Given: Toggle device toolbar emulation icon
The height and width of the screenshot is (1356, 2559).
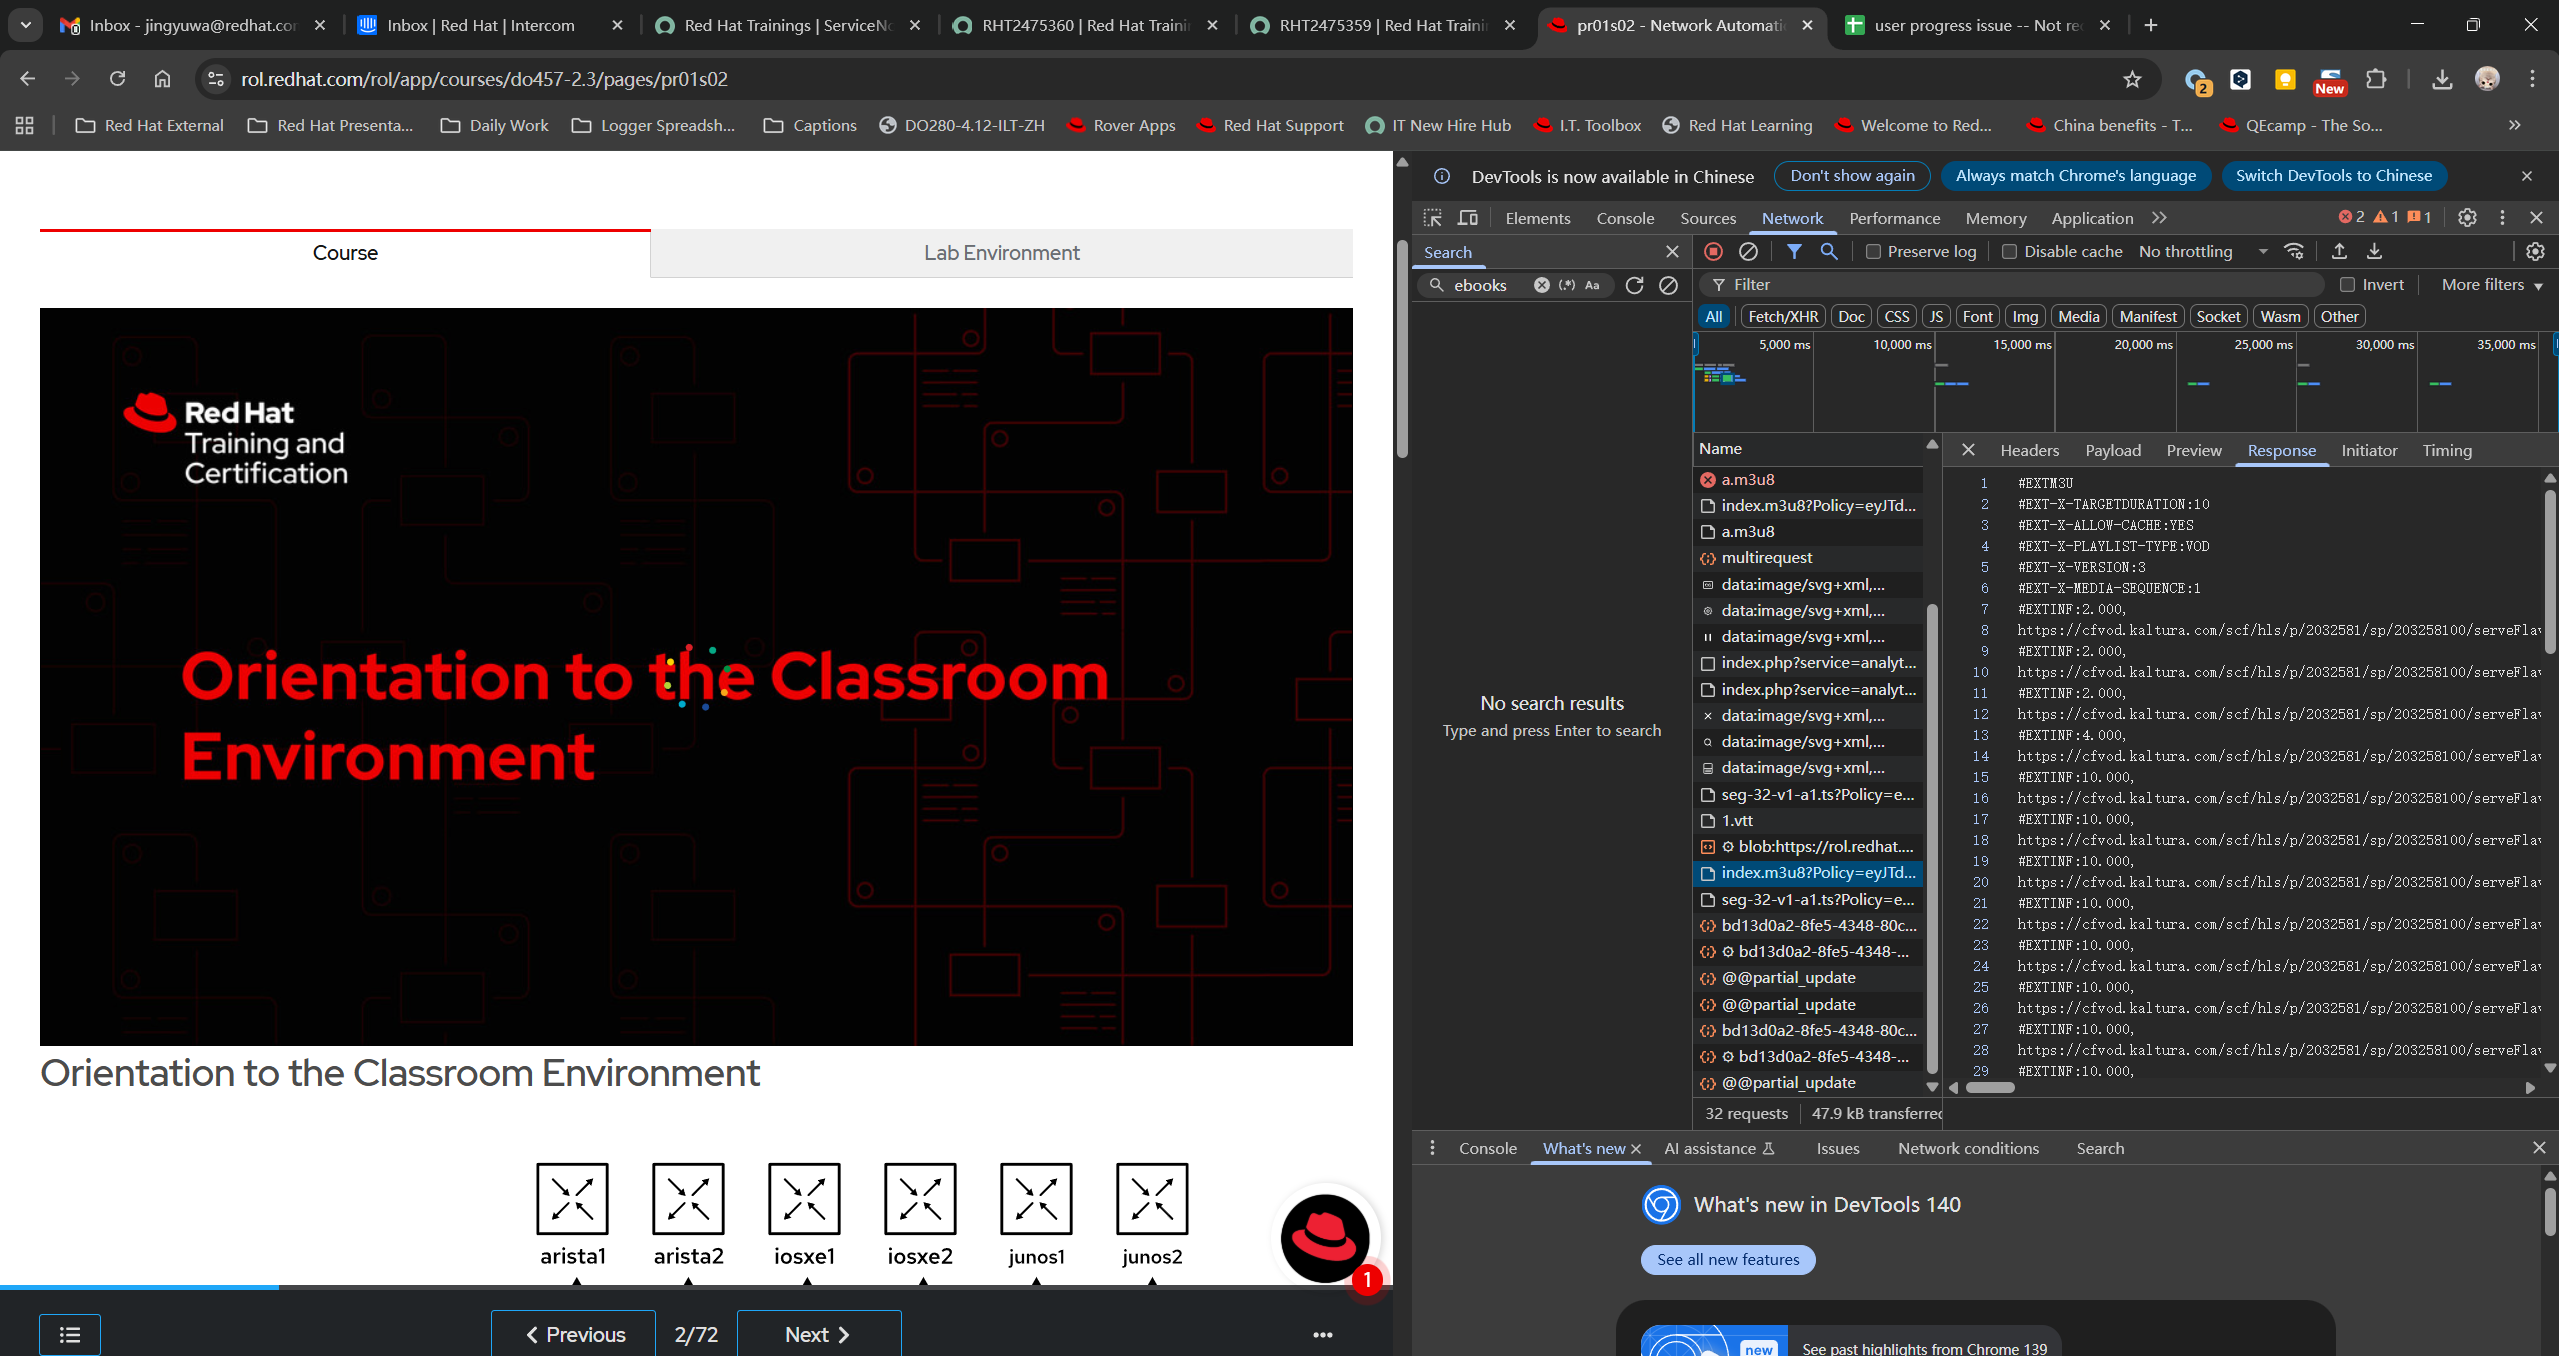Looking at the screenshot, I should [x=1467, y=218].
